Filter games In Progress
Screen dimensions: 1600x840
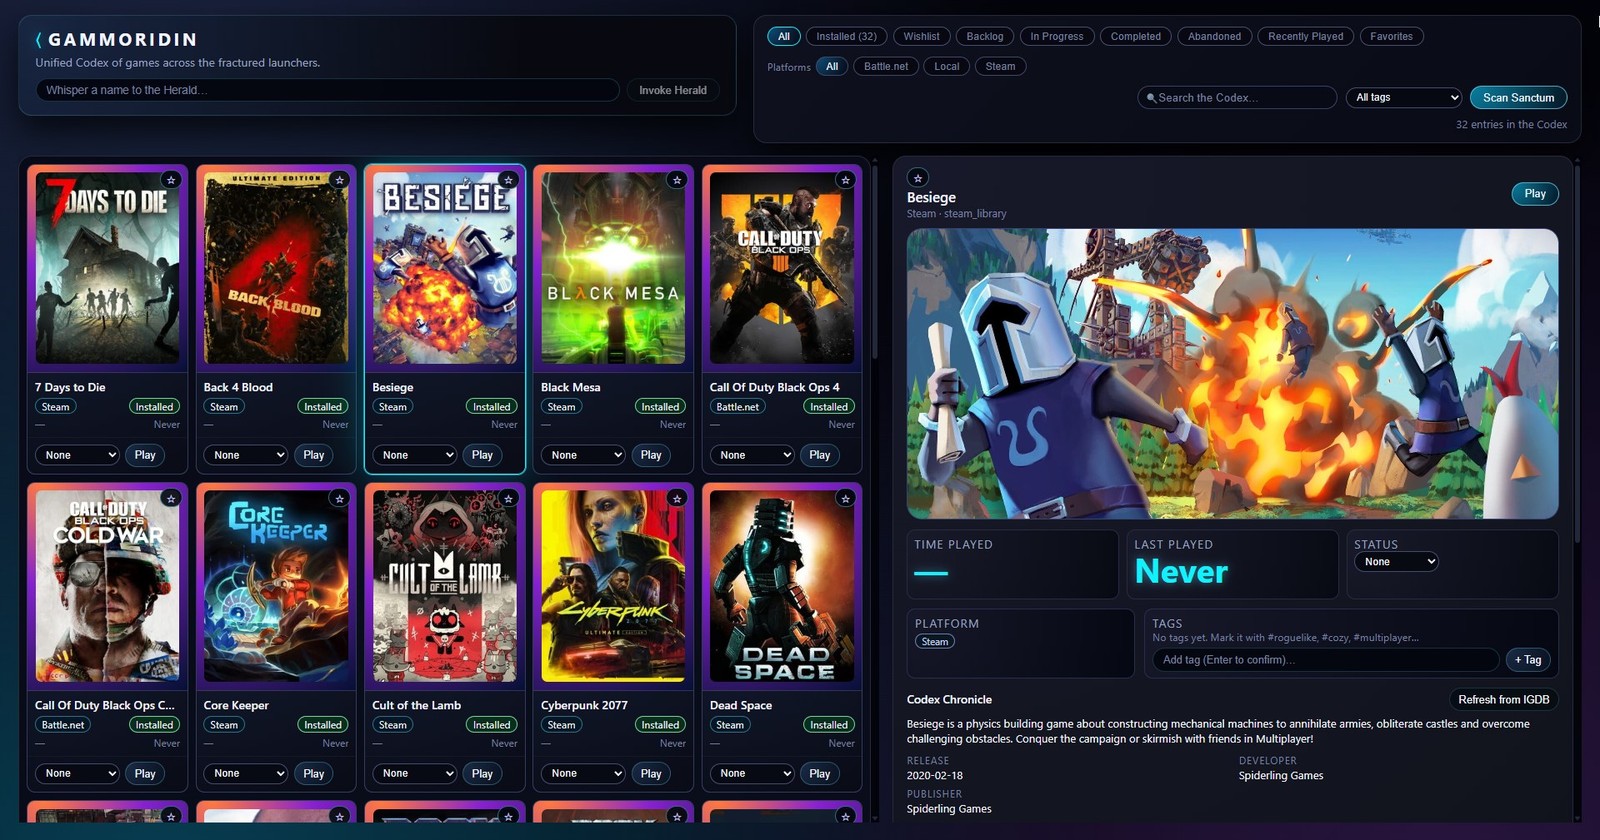coord(1057,36)
